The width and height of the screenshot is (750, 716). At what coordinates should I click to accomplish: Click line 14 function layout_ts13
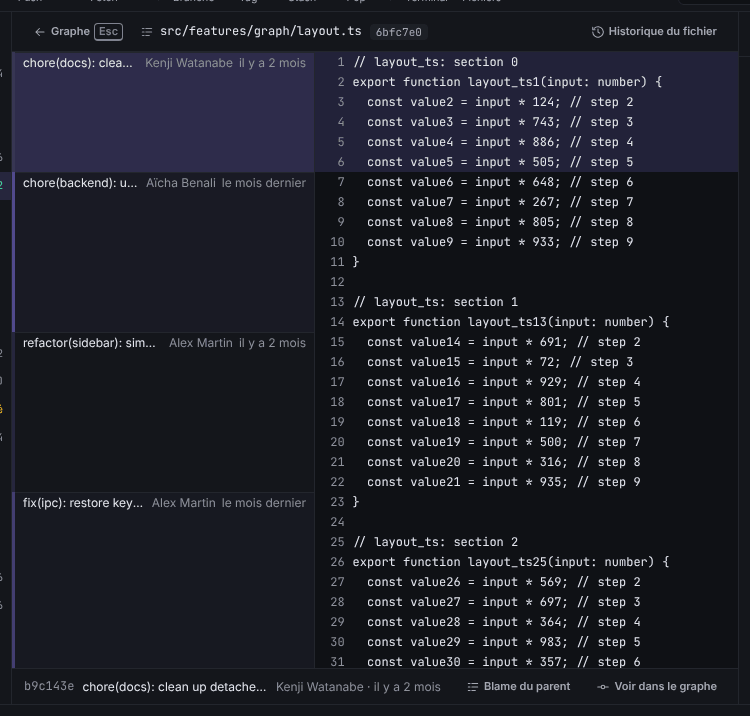(511, 322)
